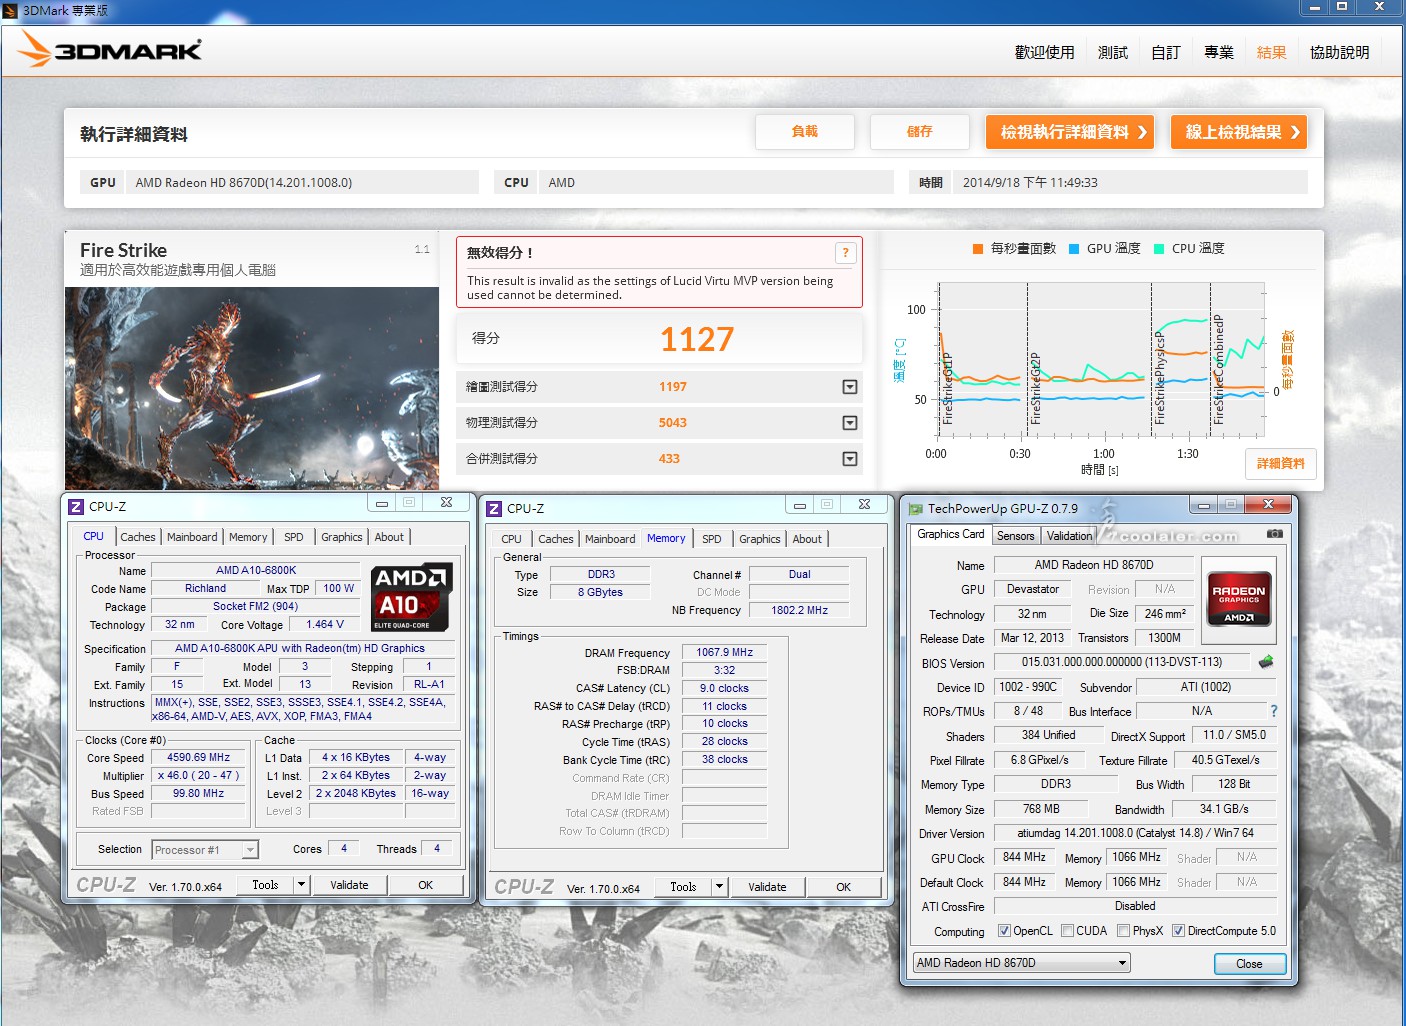The image size is (1406, 1026).
Task: Switch to the Validation tab in GPU-Z
Action: pyautogui.click(x=1070, y=536)
